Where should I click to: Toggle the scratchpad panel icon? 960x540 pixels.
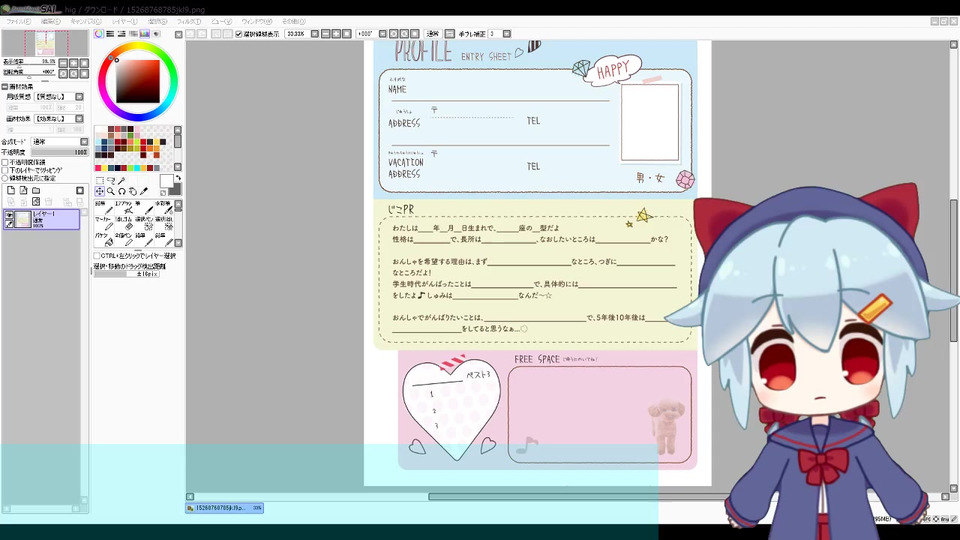157,34
